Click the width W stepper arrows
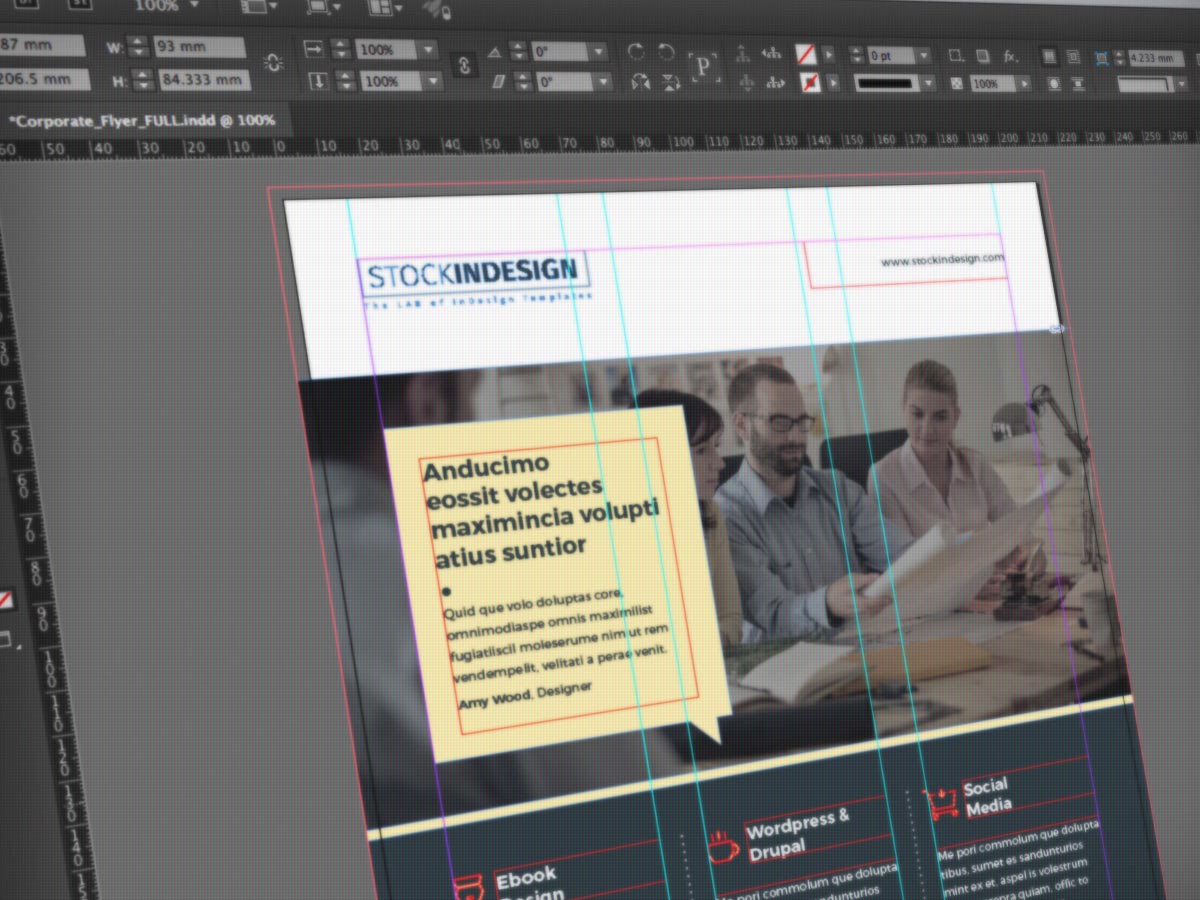 click(x=138, y=46)
